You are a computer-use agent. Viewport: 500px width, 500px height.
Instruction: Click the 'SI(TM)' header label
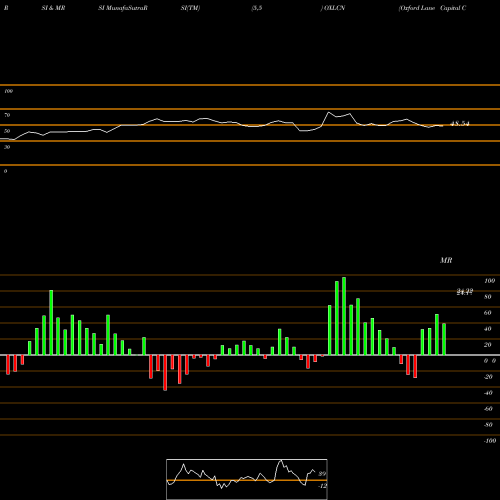[x=190, y=8]
